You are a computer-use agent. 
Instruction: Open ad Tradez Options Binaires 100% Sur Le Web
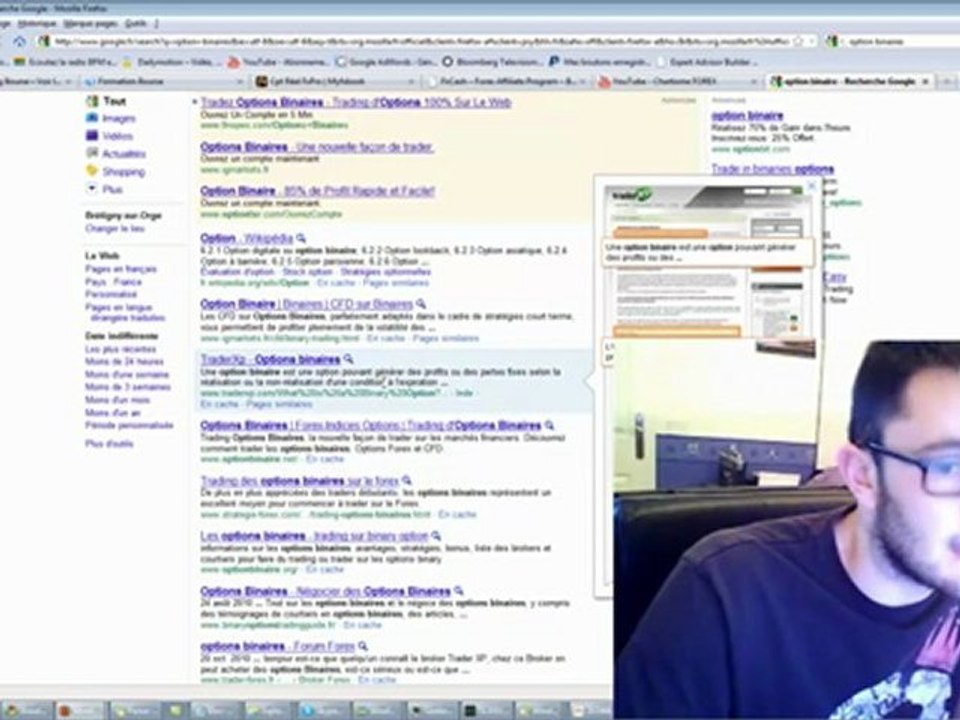pyautogui.click(x=356, y=102)
